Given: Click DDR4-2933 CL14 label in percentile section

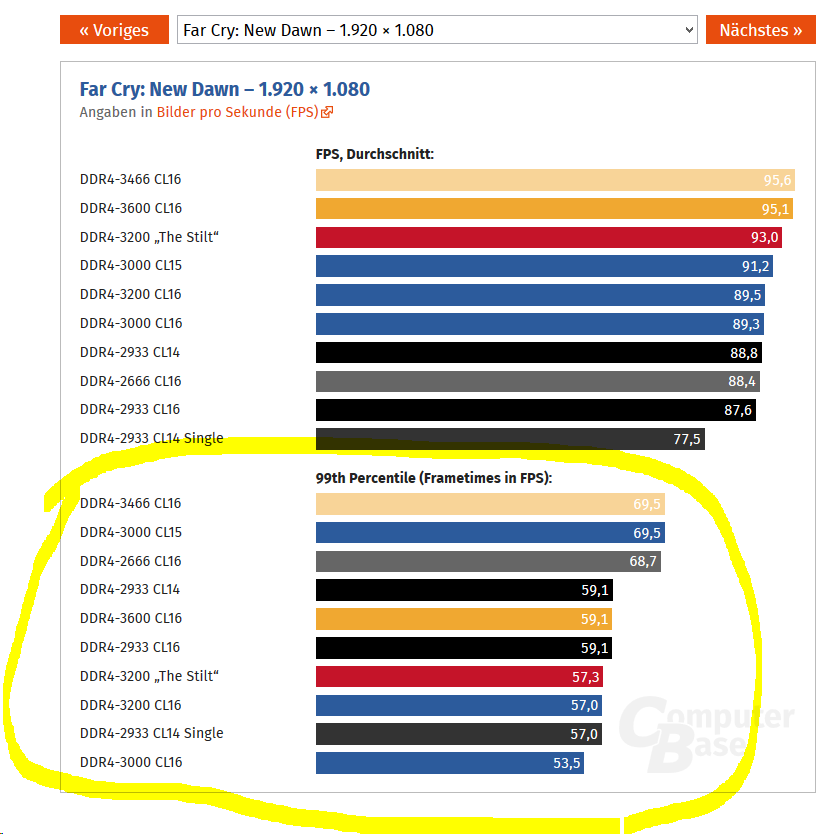Looking at the screenshot, I should click(130, 590).
